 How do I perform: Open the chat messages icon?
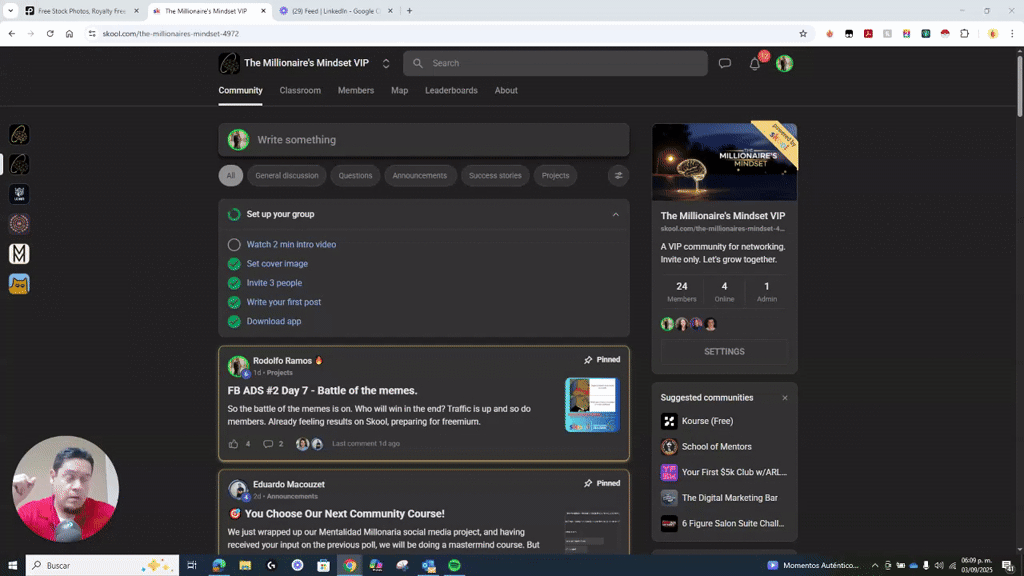[x=724, y=63]
